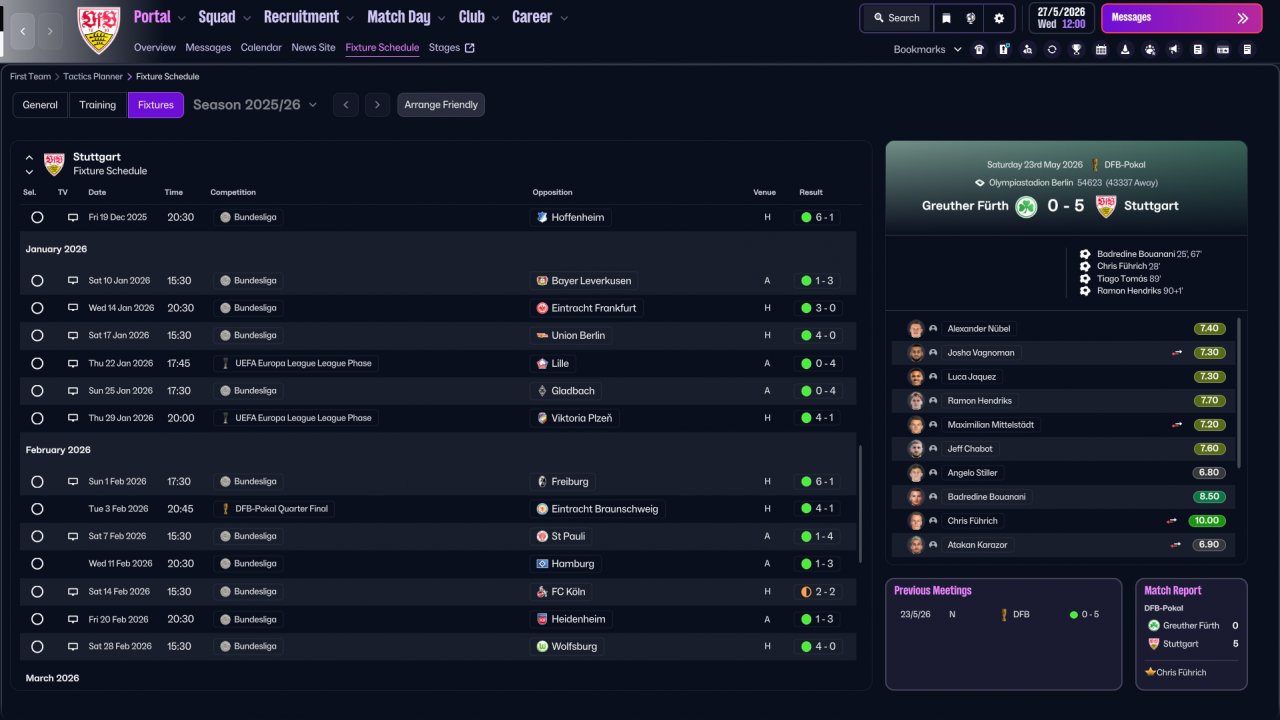Click the TV icon for Bayer Leverkusen fixture
This screenshot has width=1280, height=720.
[73, 281]
